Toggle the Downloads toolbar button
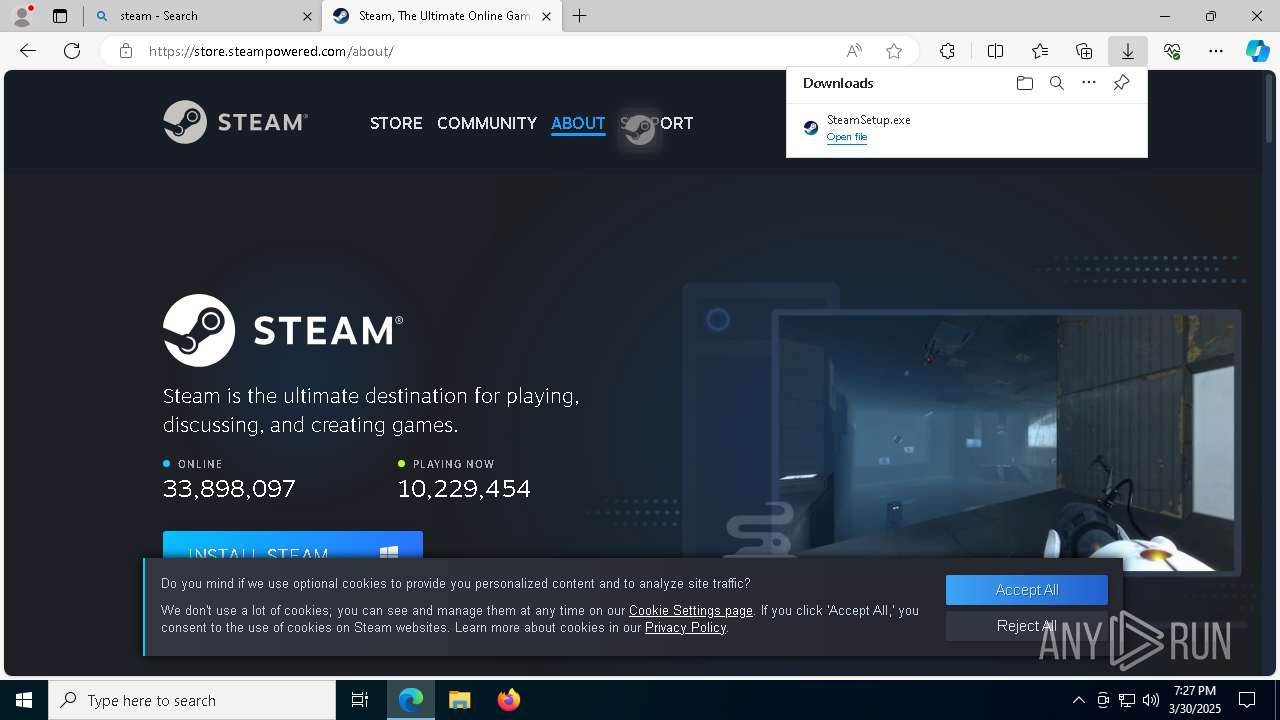The width and height of the screenshot is (1280, 720). [1127, 51]
